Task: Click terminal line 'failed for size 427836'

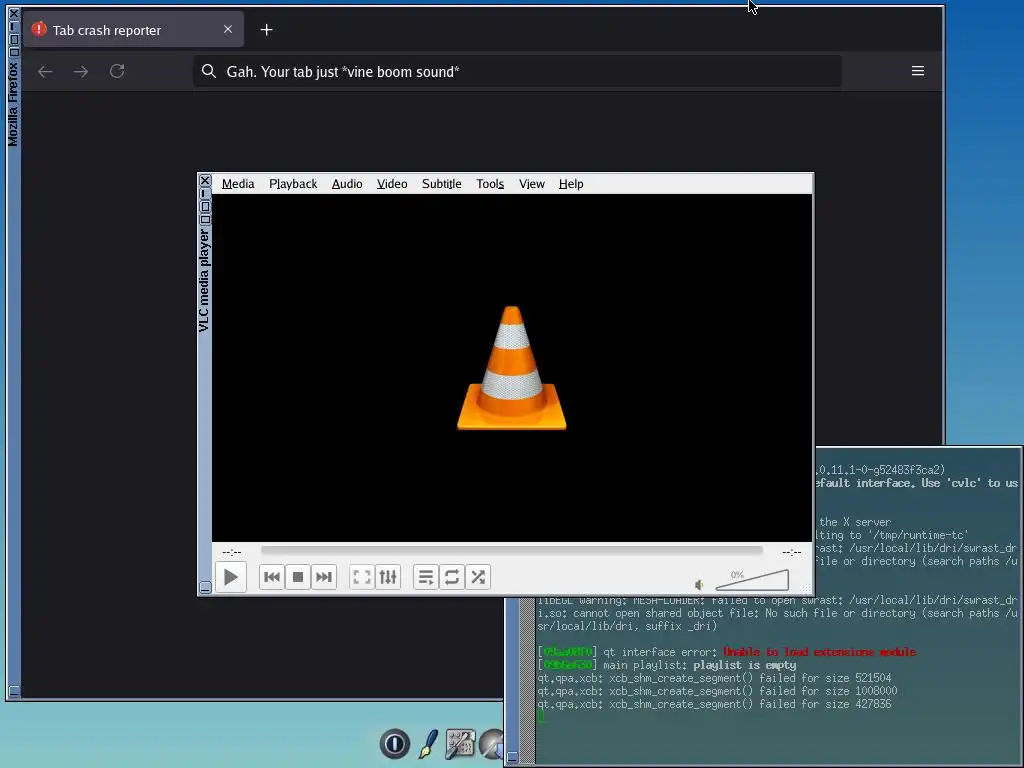Action: coord(714,705)
